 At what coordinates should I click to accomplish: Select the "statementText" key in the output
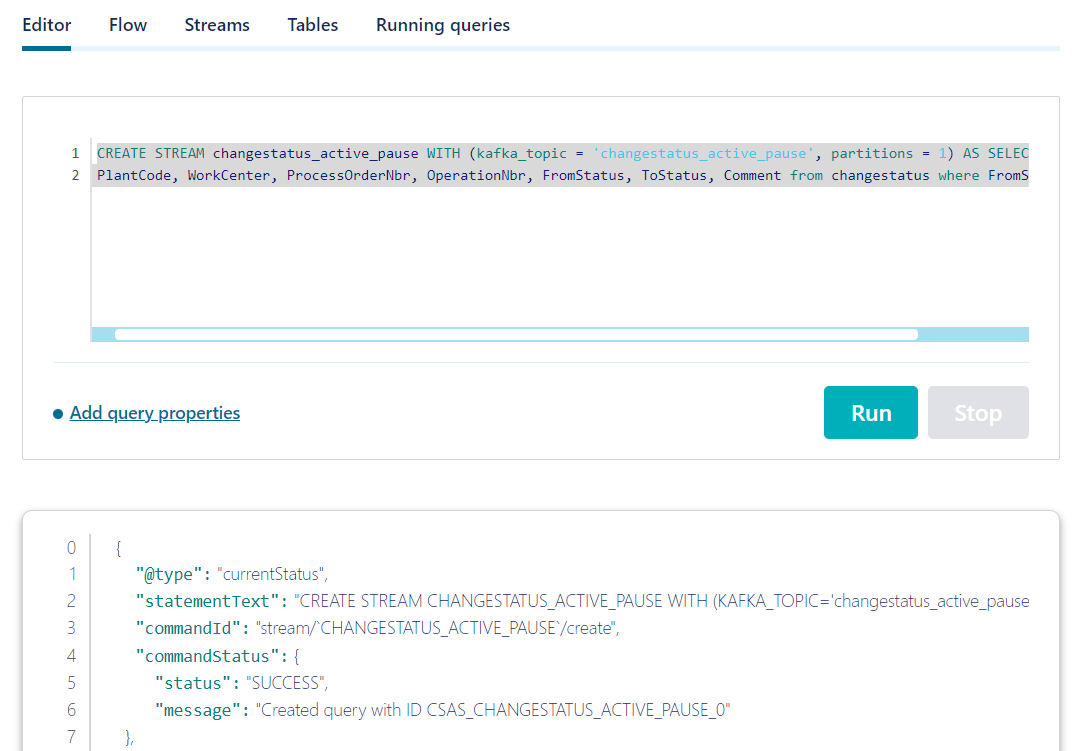207,601
